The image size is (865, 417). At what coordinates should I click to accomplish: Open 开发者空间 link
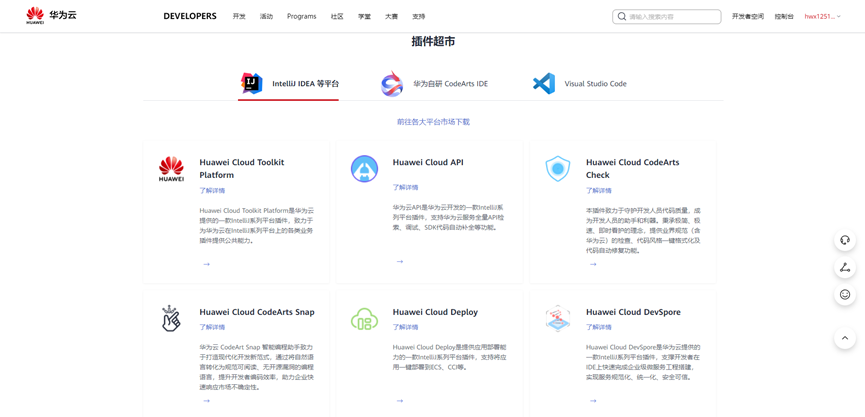pyautogui.click(x=747, y=17)
